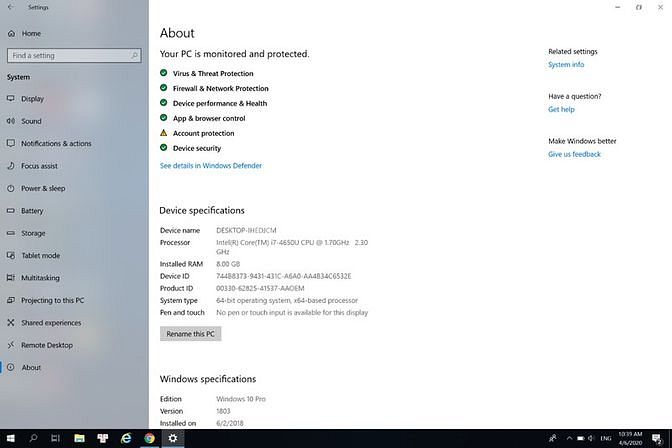Click the People icon in system tray
The width and height of the screenshot is (672, 448).
click(552, 438)
